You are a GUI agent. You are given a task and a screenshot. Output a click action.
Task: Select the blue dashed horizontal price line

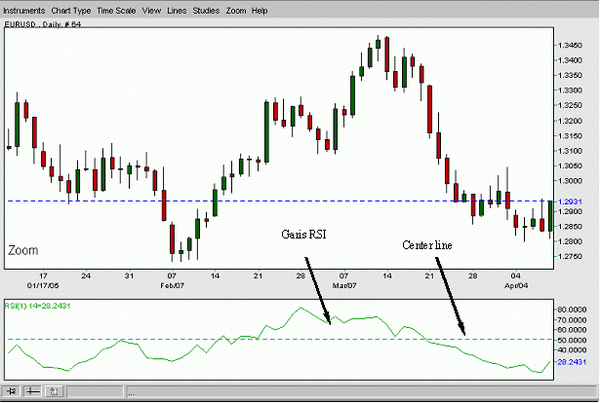[x=250, y=201]
